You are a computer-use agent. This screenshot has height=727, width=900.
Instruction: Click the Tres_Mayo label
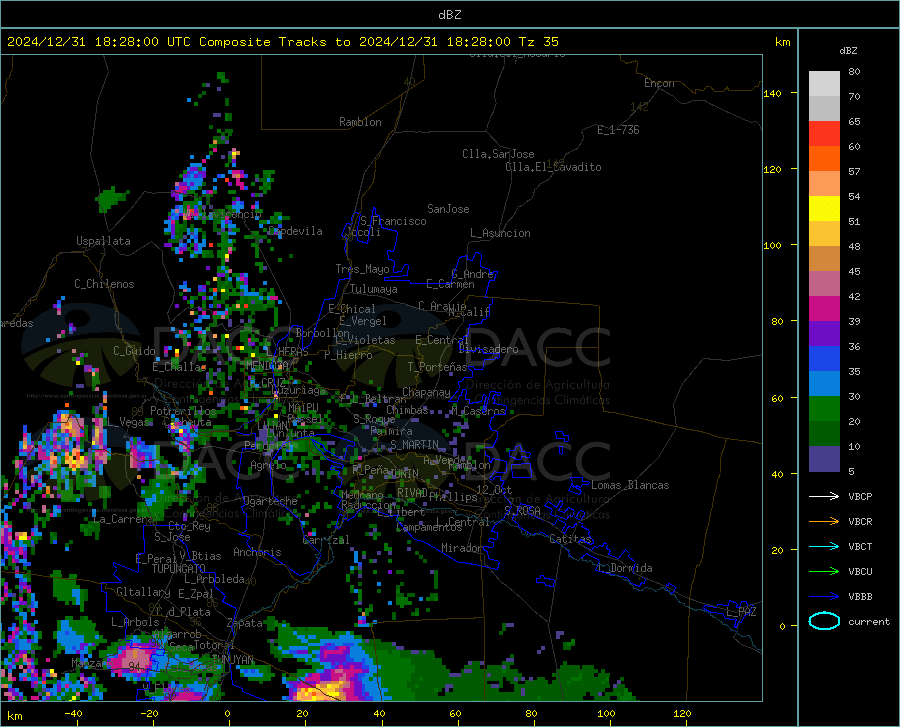click(x=362, y=269)
